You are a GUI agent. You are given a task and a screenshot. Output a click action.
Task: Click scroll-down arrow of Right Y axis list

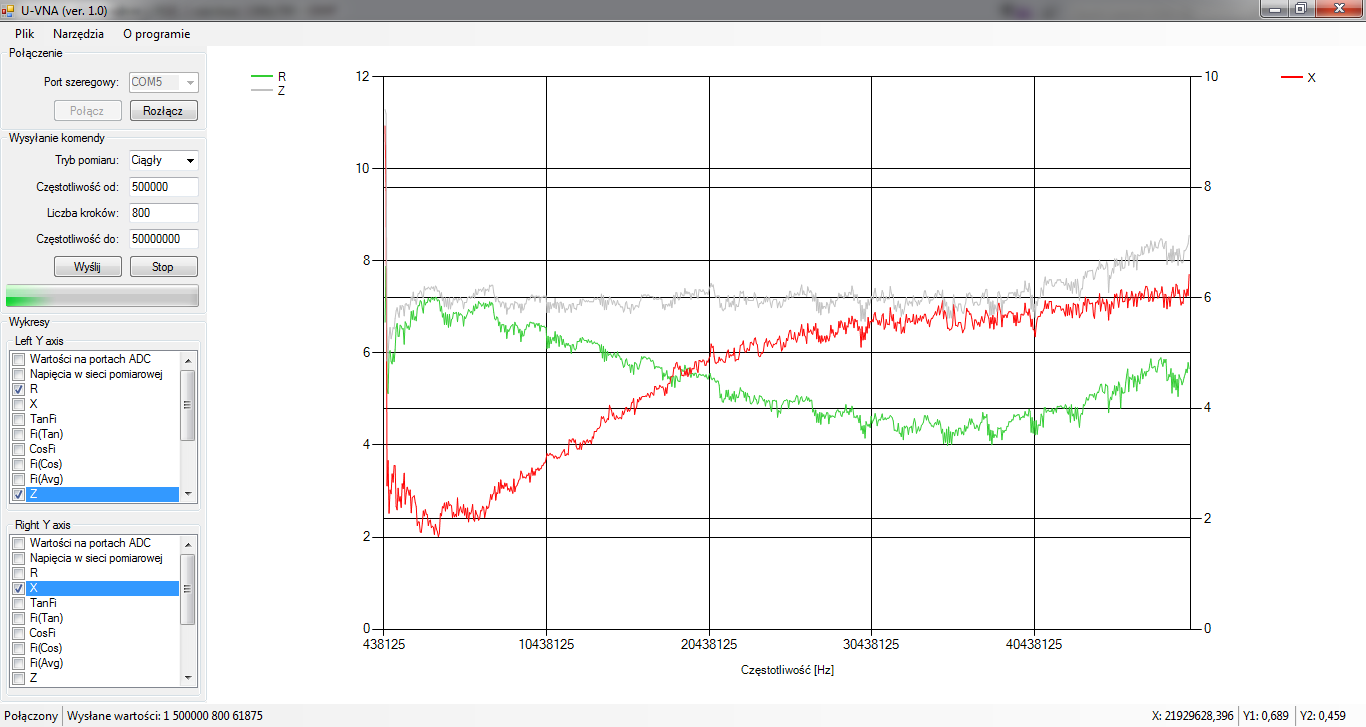187,678
